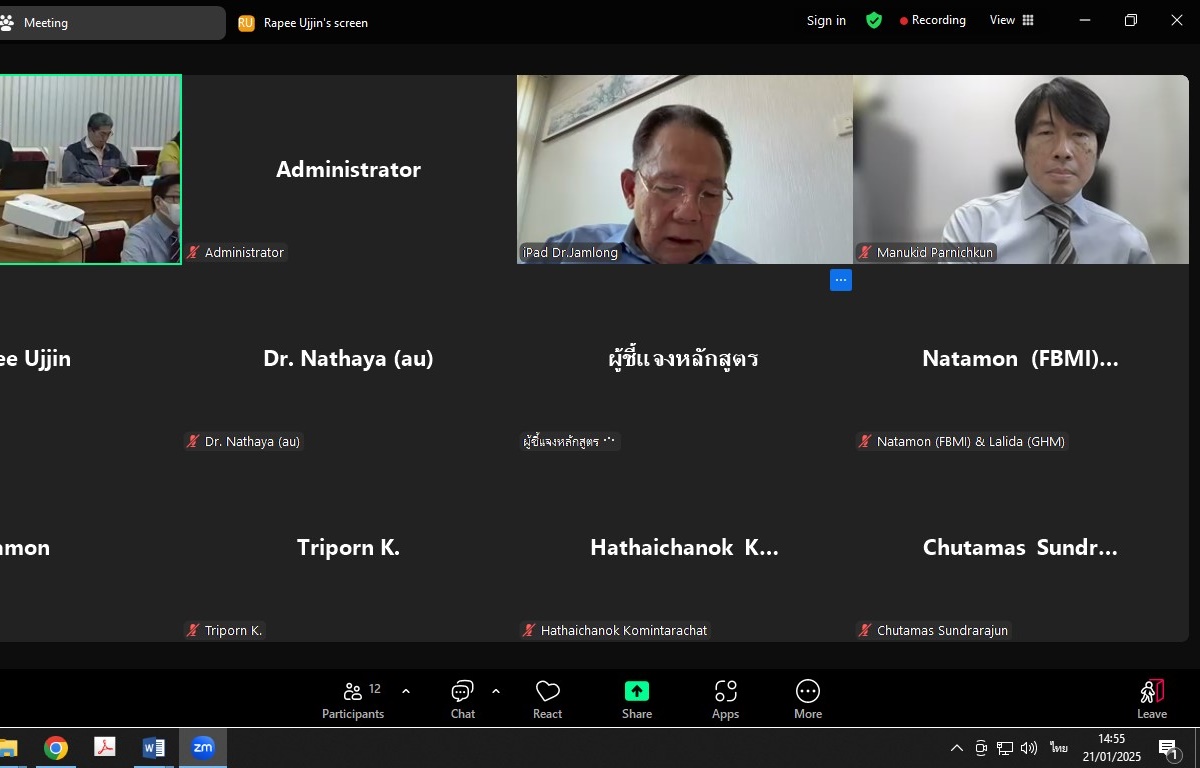Screen dimensions: 1200x768
Task: Switch to Rapee Ujjin's screen tab
Action: [x=304, y=23]
